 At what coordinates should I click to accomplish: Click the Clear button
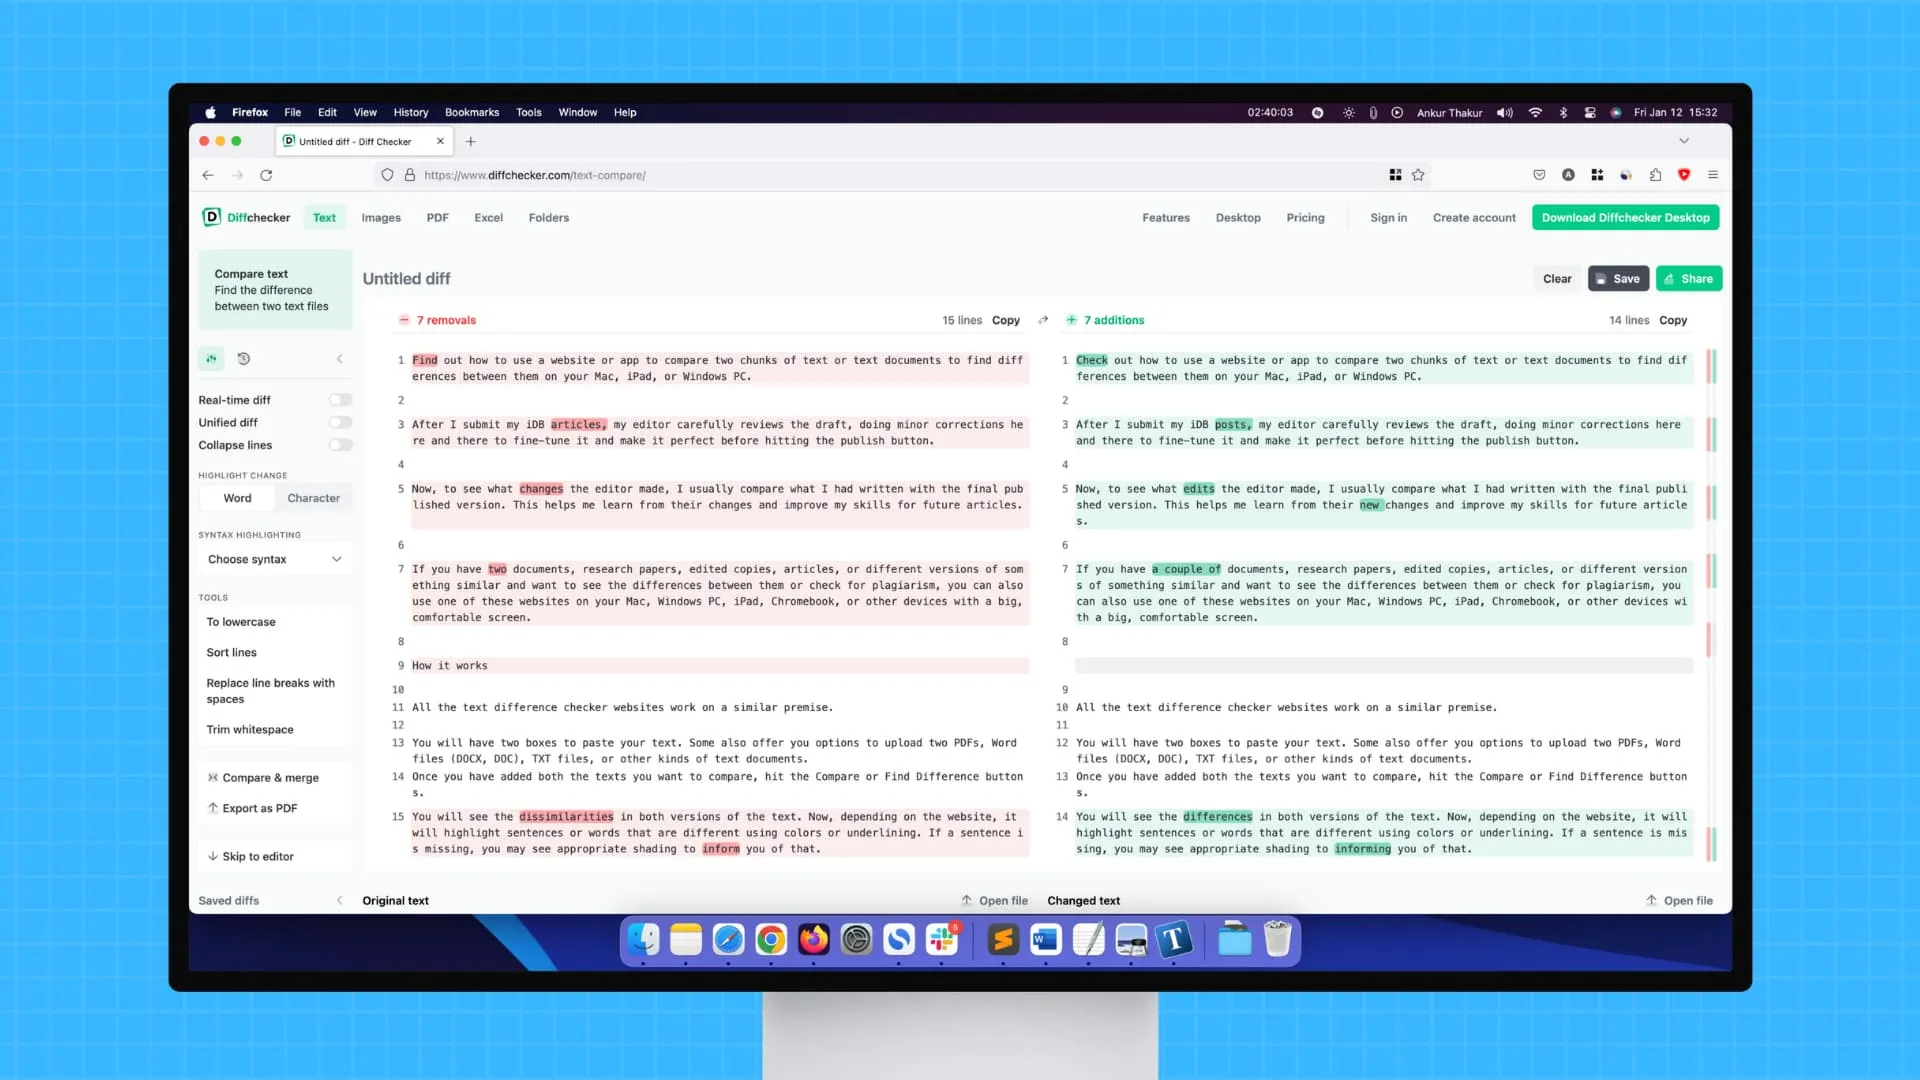coord(1556,278)
